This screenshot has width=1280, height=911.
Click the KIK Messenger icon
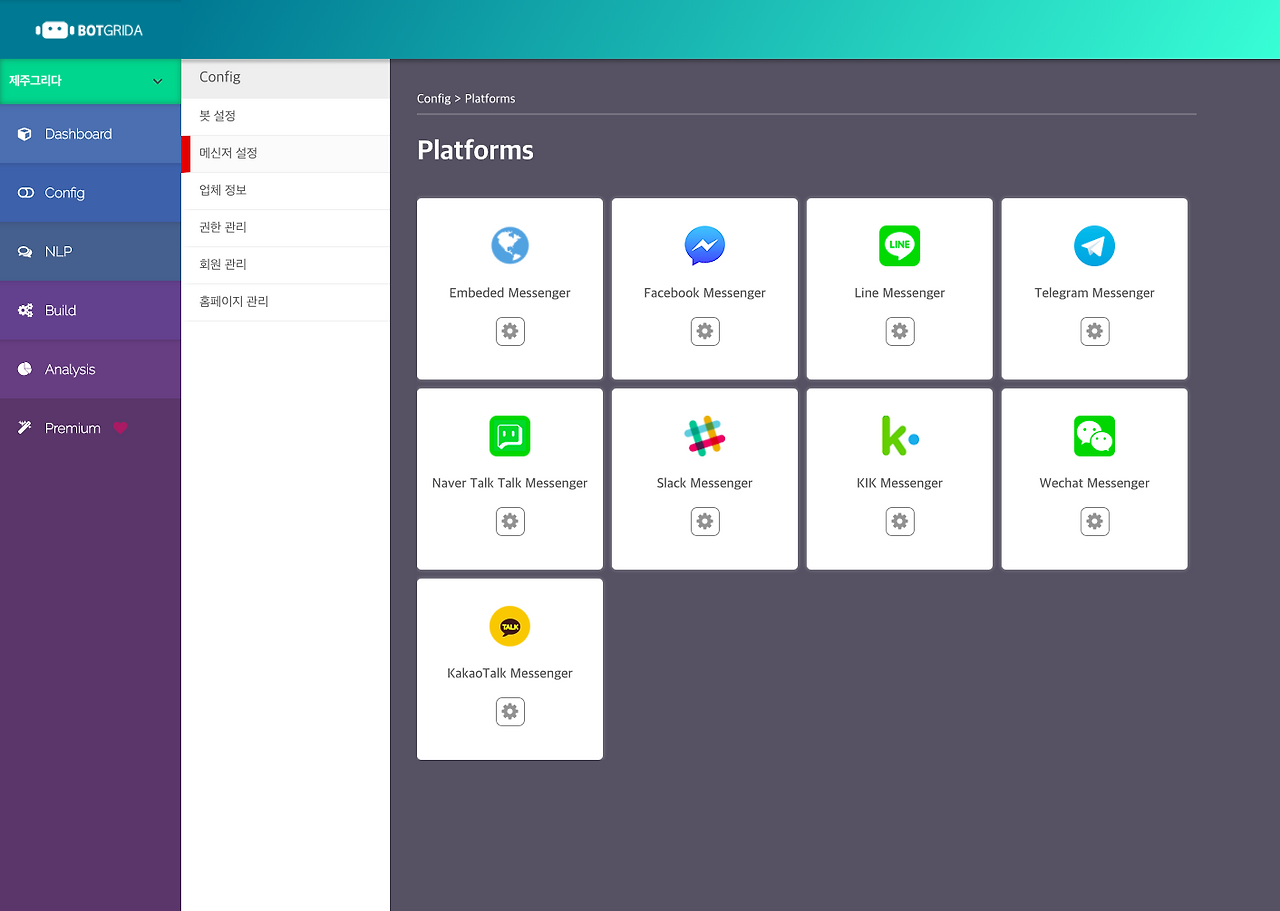(899, 435)
